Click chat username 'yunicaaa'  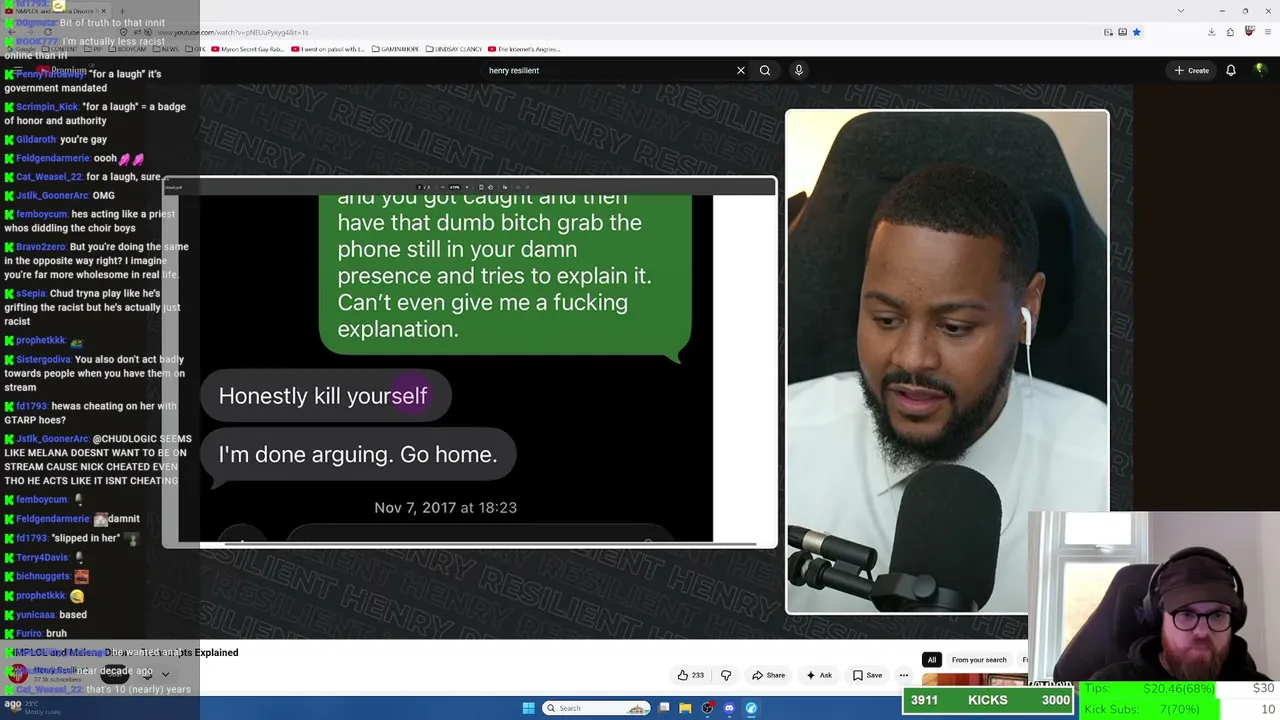35,615
